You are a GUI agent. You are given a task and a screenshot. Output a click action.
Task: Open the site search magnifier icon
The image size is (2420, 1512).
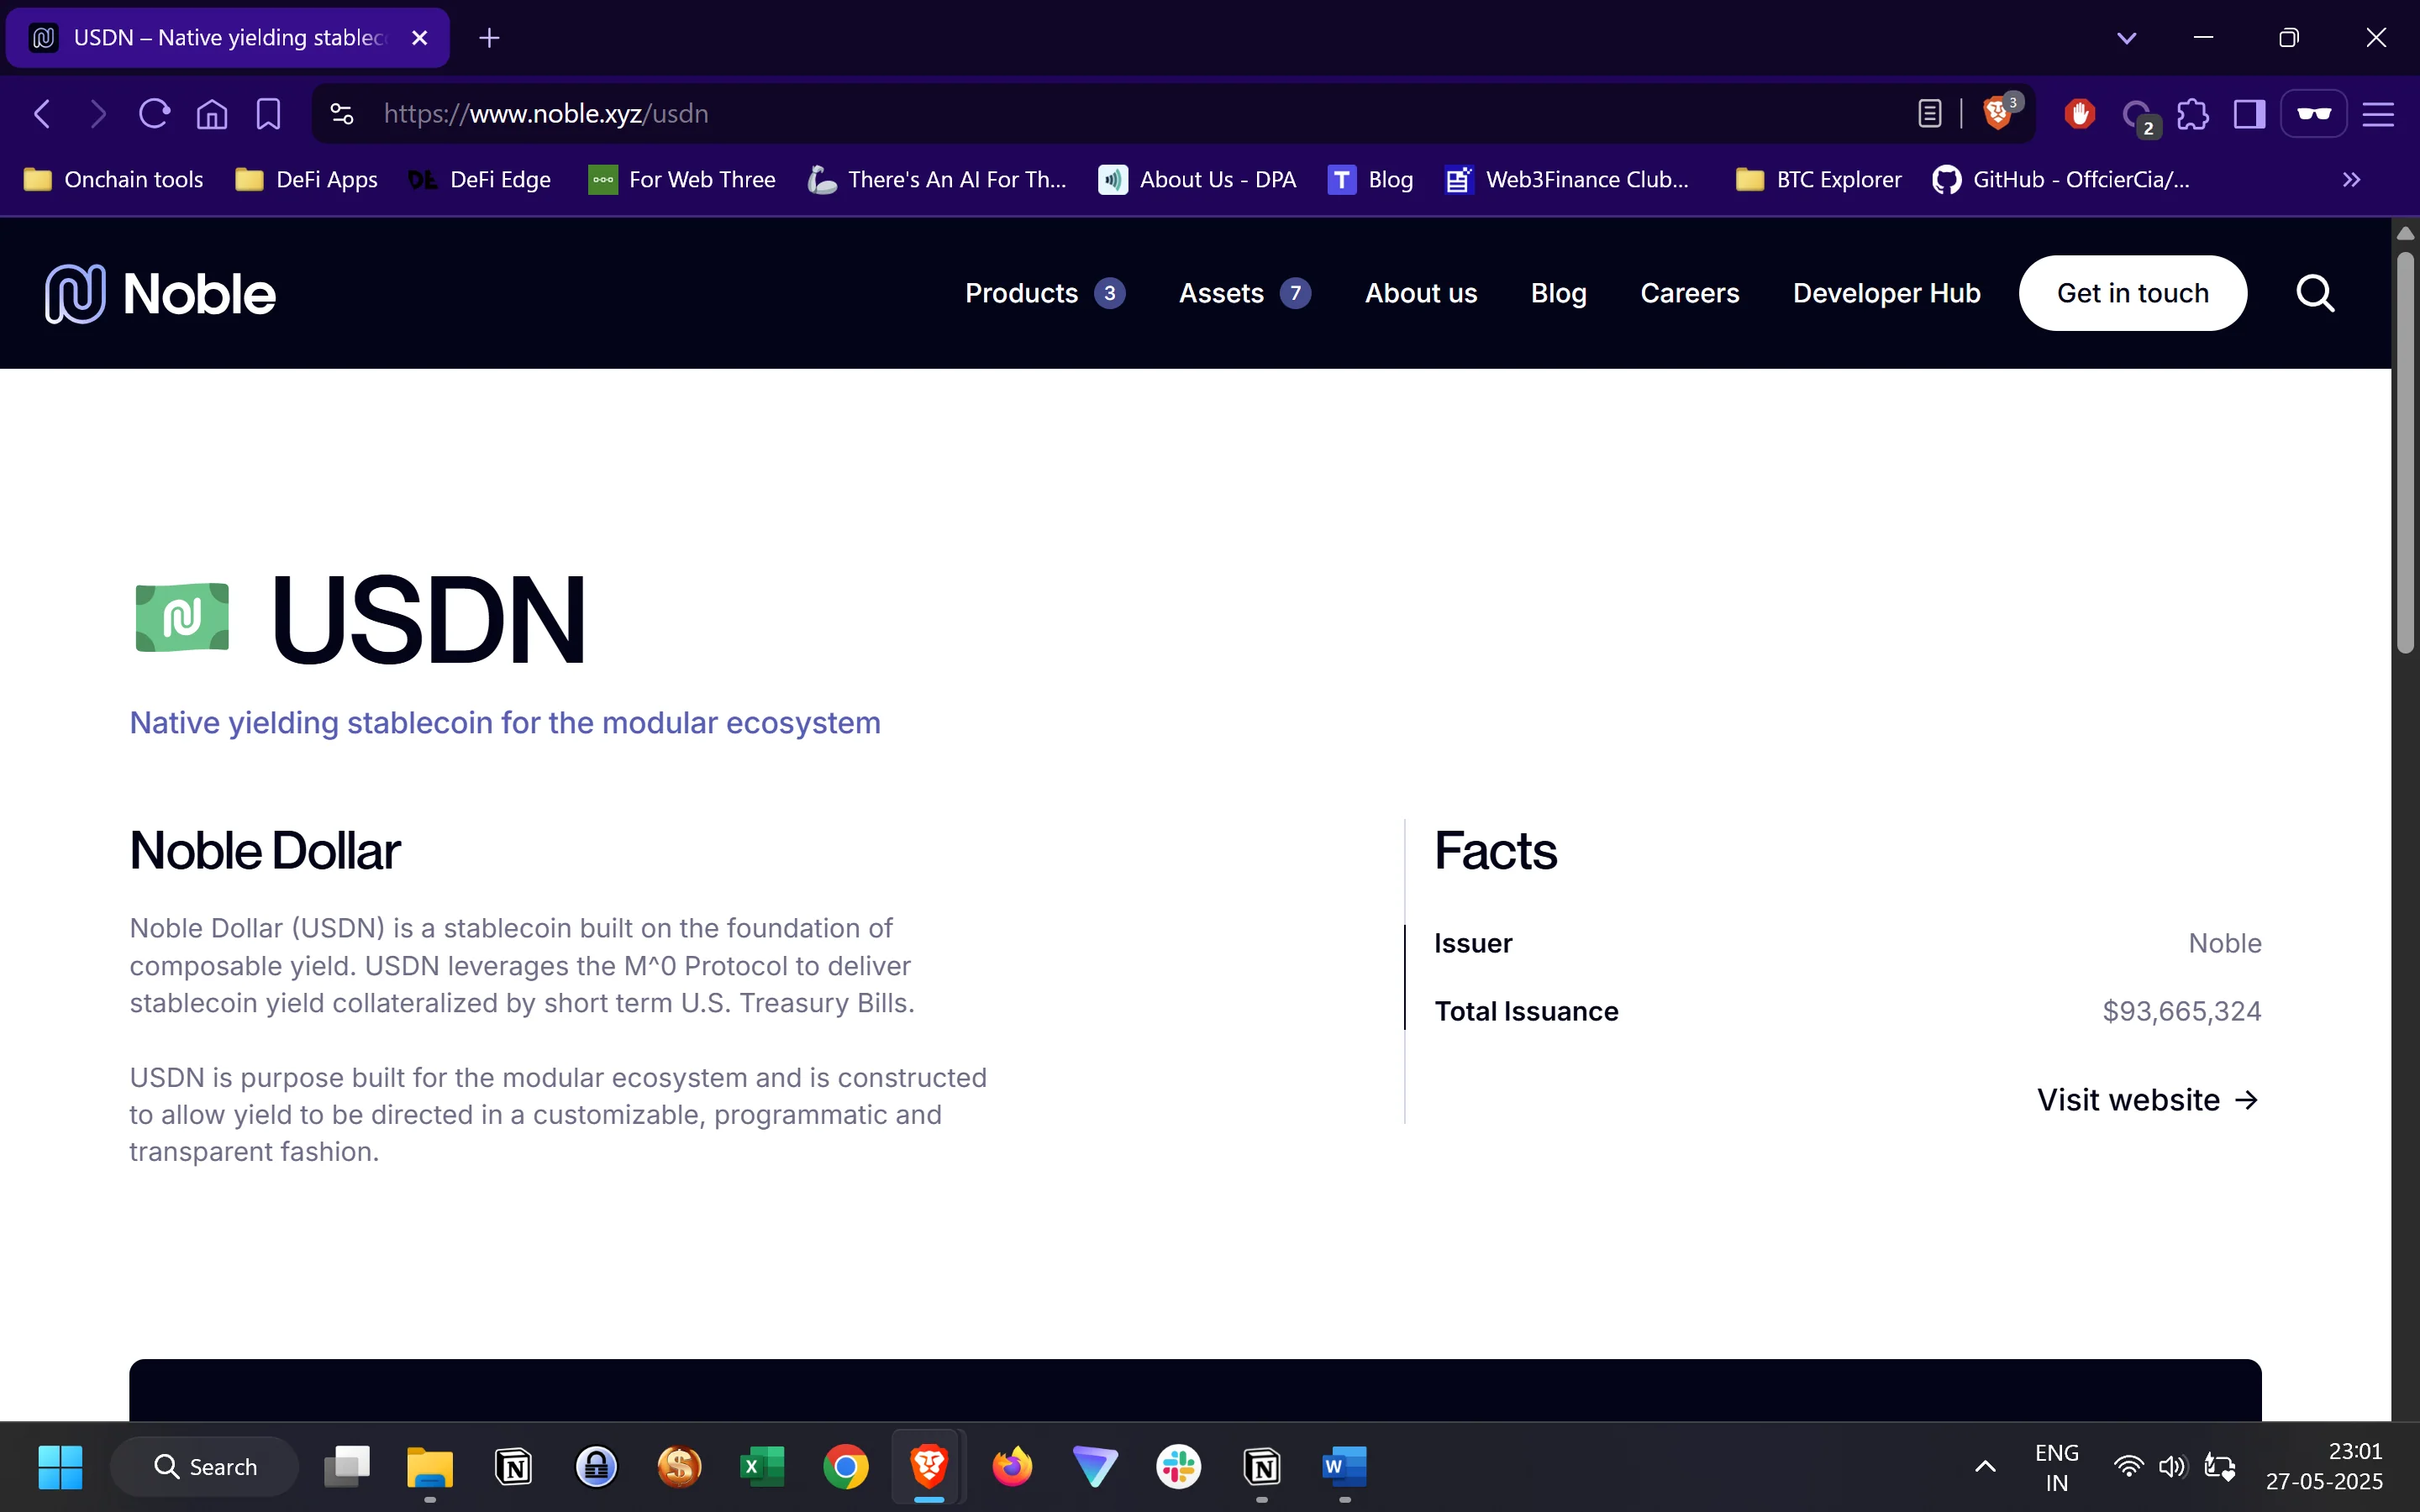click(2315, 293)
